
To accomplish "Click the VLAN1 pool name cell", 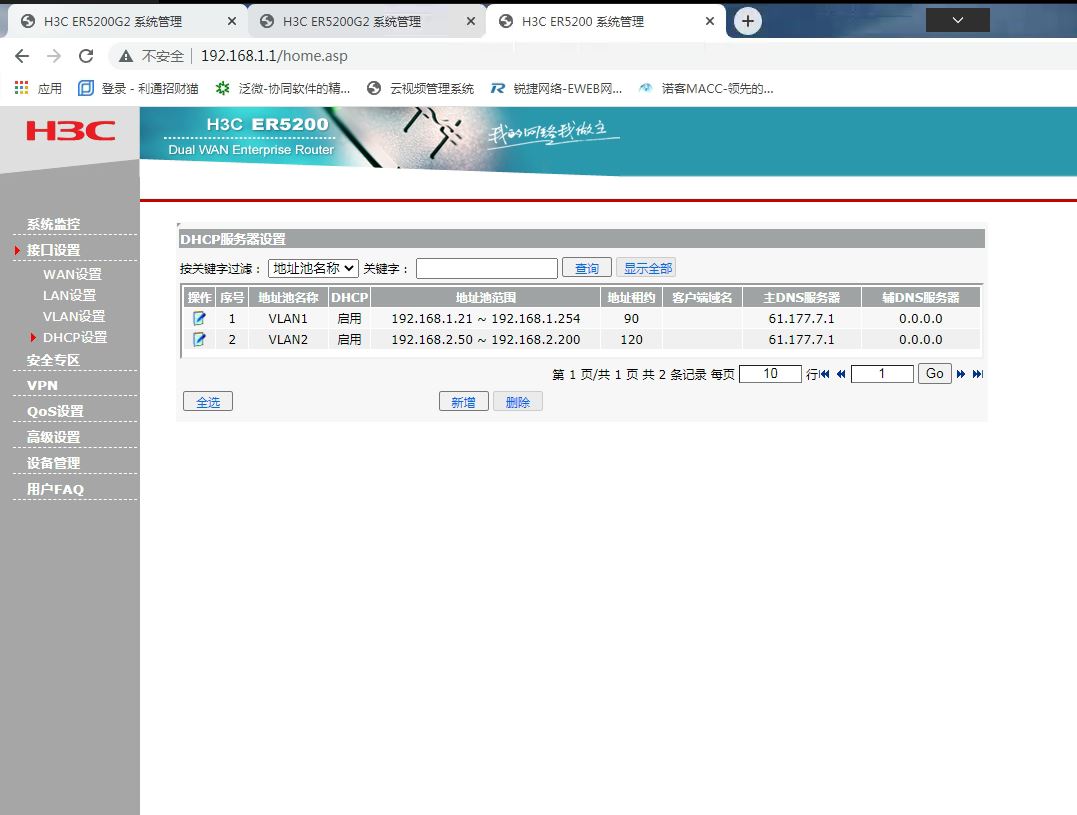I will click(x=288, y=319).
